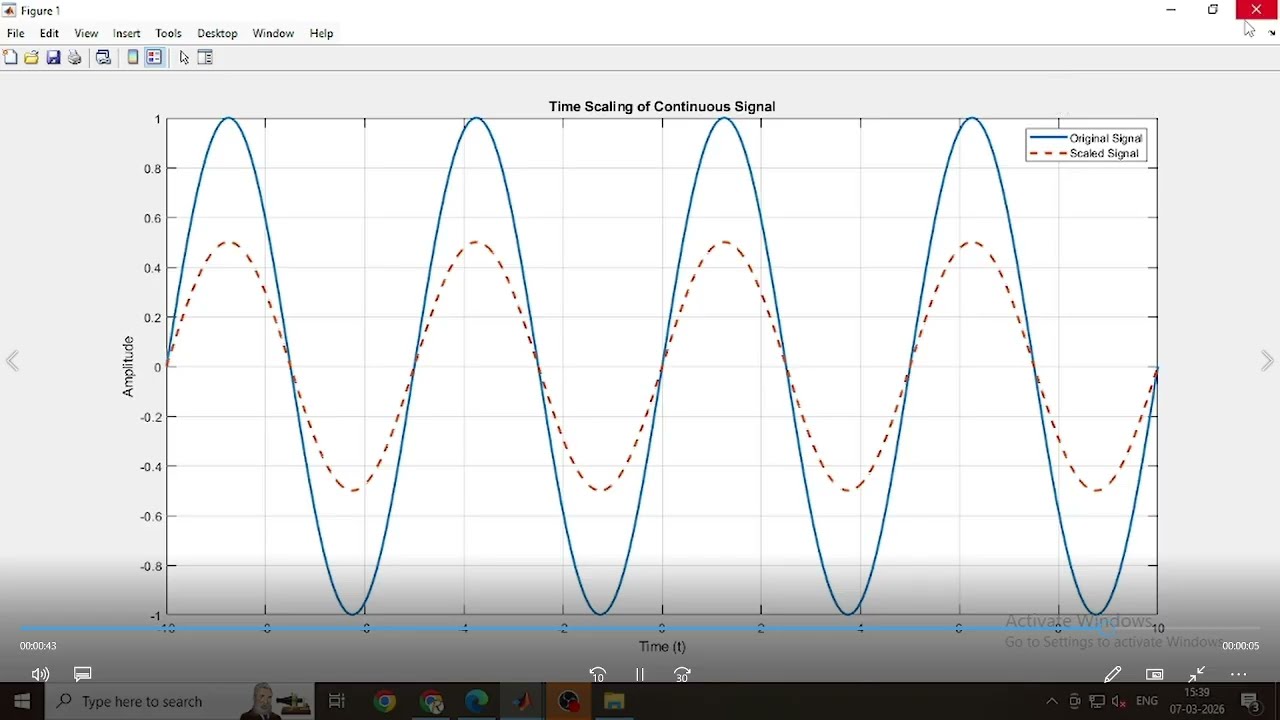Skip back 10 seconds
This screenshot has width=1280, height=720.
598,675
